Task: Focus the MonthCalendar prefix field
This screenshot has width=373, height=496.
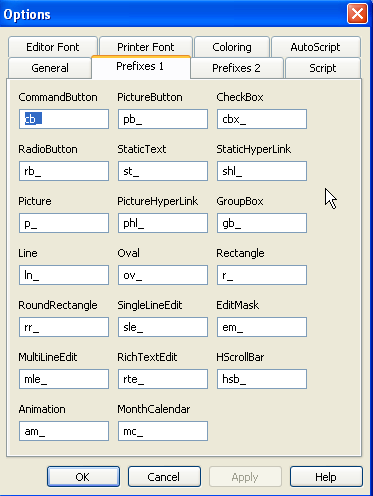Action: tap(163, 431)
